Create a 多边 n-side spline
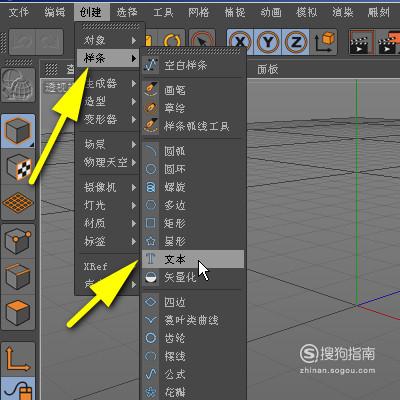Viewport: 400px width, 400px height. [193, 205]
